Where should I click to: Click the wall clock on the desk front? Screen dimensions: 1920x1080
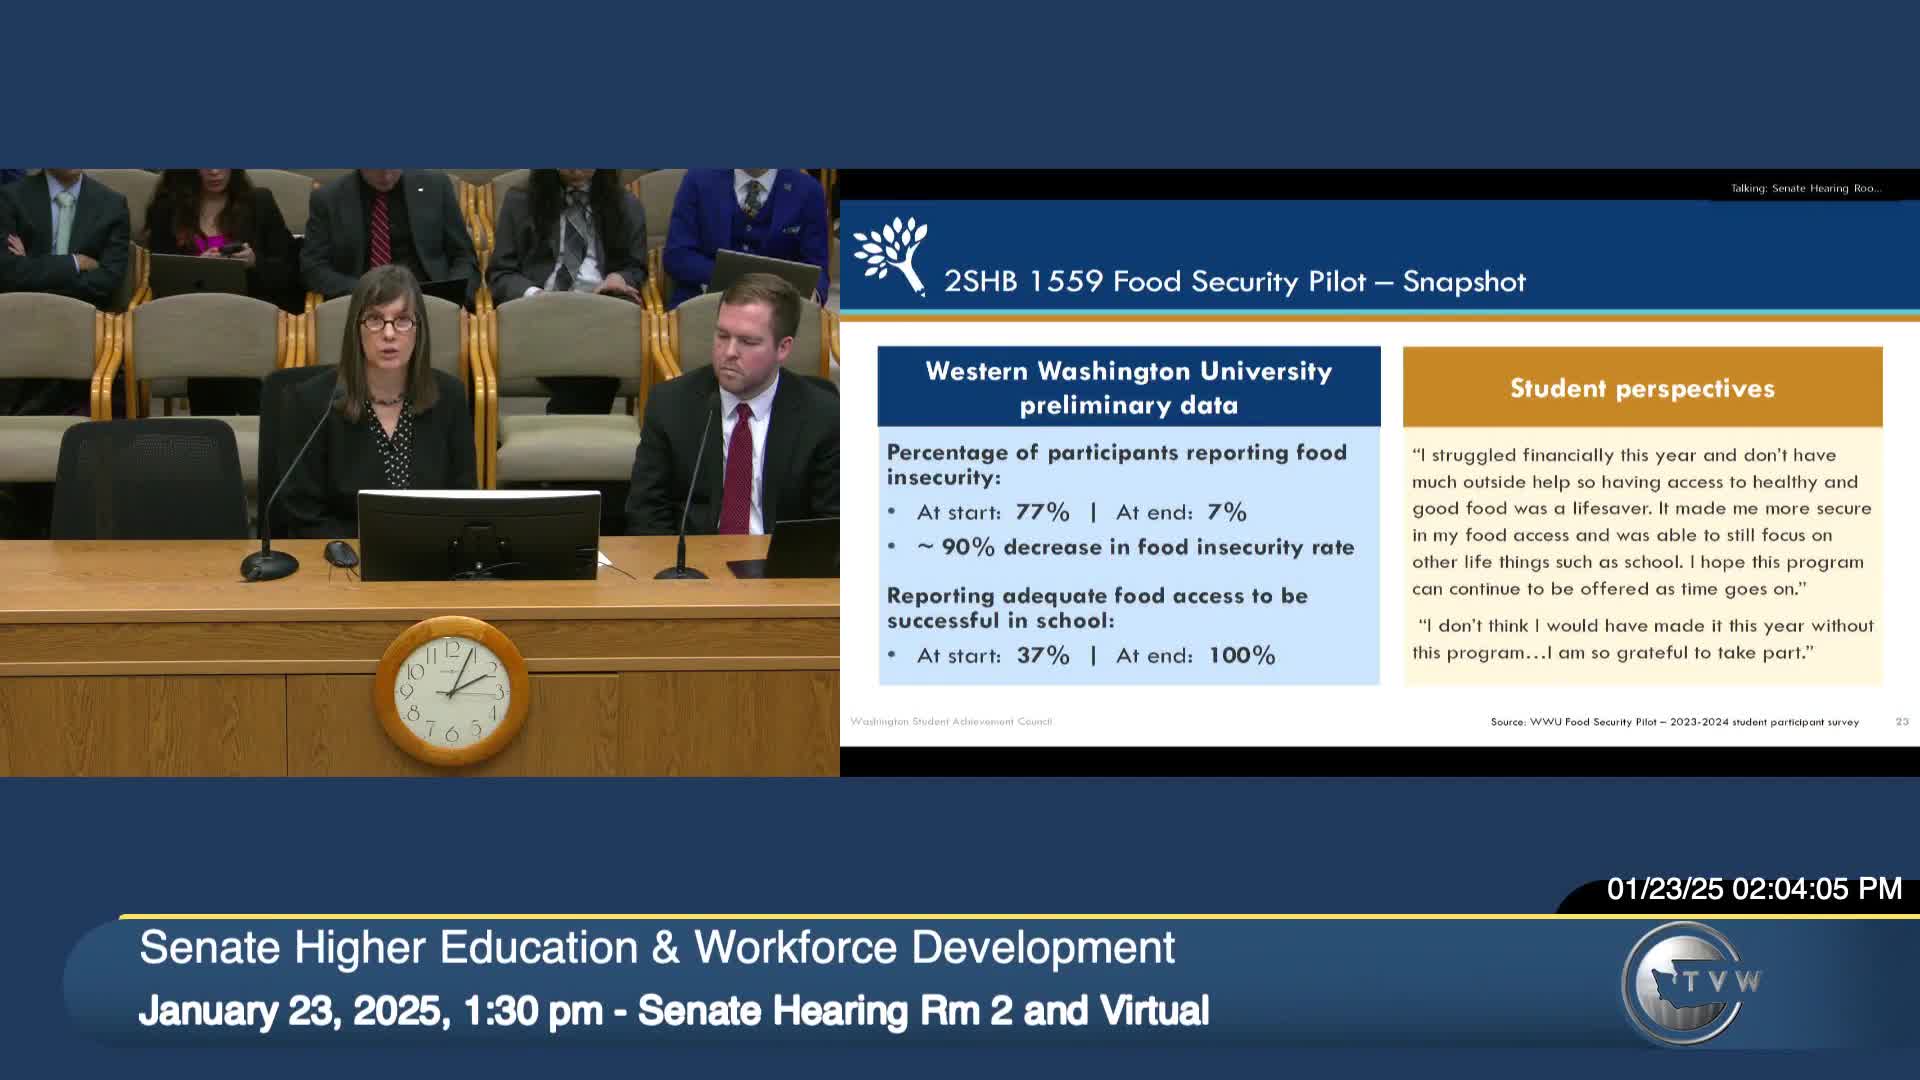(x=452, y=691)
